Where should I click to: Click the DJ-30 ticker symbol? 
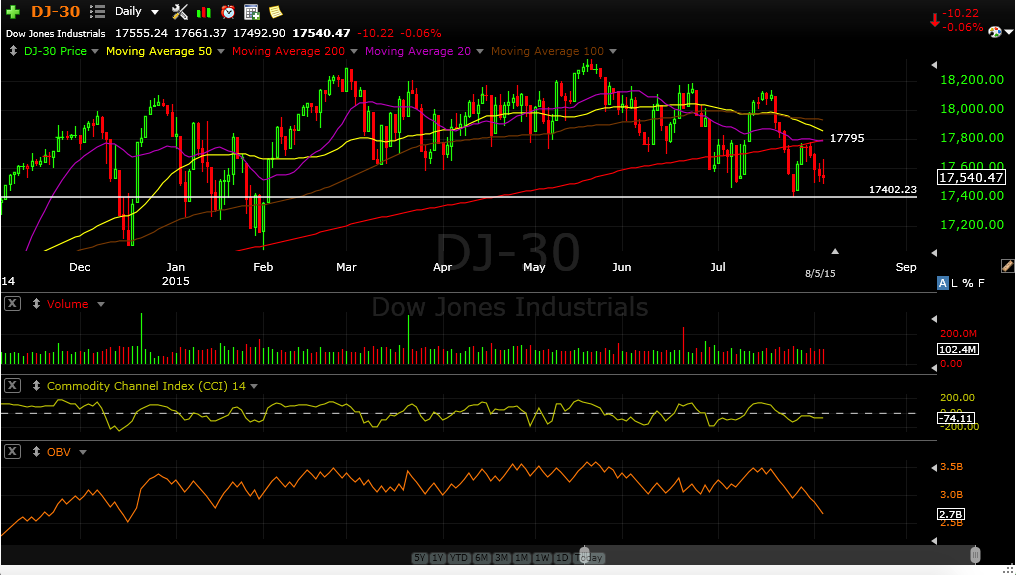pos(56,12)
